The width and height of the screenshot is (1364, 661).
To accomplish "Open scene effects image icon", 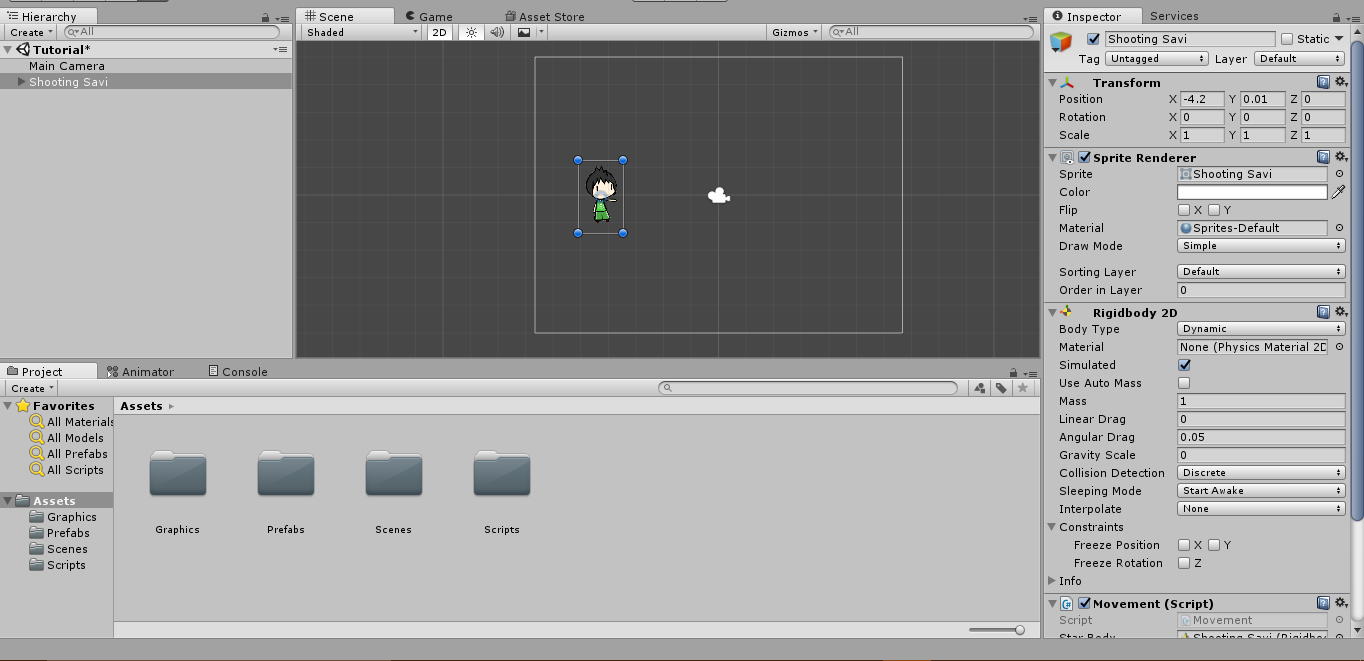I will 524,32.
